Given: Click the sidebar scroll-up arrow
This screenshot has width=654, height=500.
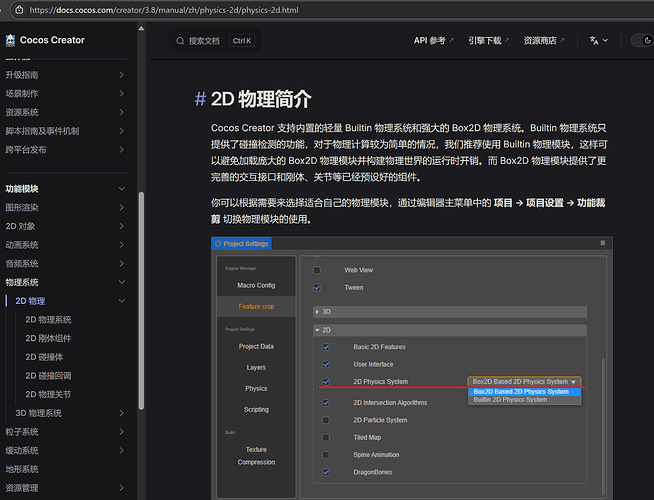Looking at the screenshot, I should [141, 28].
